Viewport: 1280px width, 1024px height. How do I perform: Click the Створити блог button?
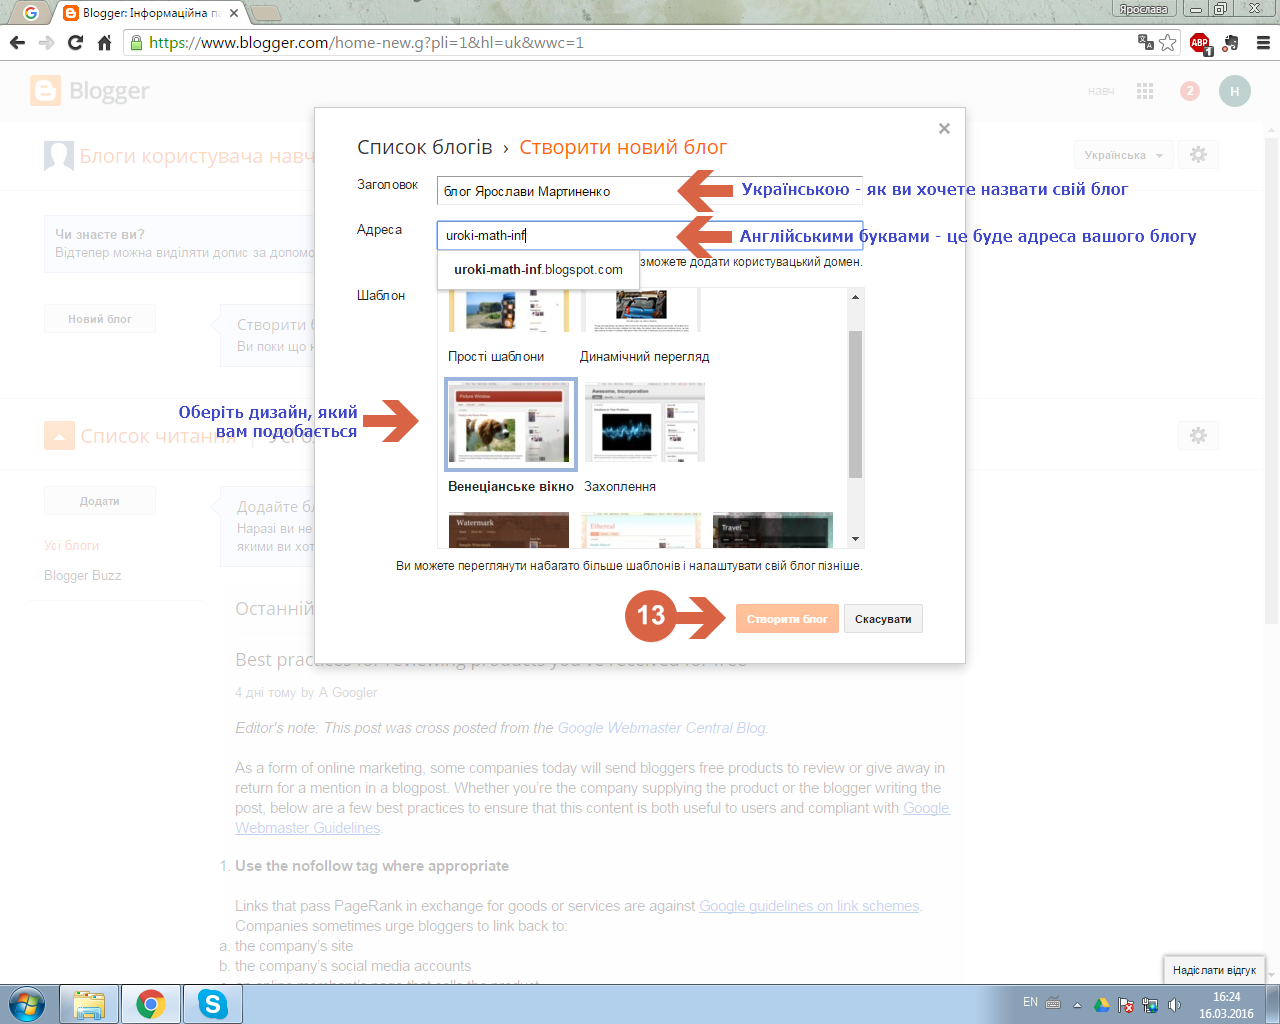point(787,619)
